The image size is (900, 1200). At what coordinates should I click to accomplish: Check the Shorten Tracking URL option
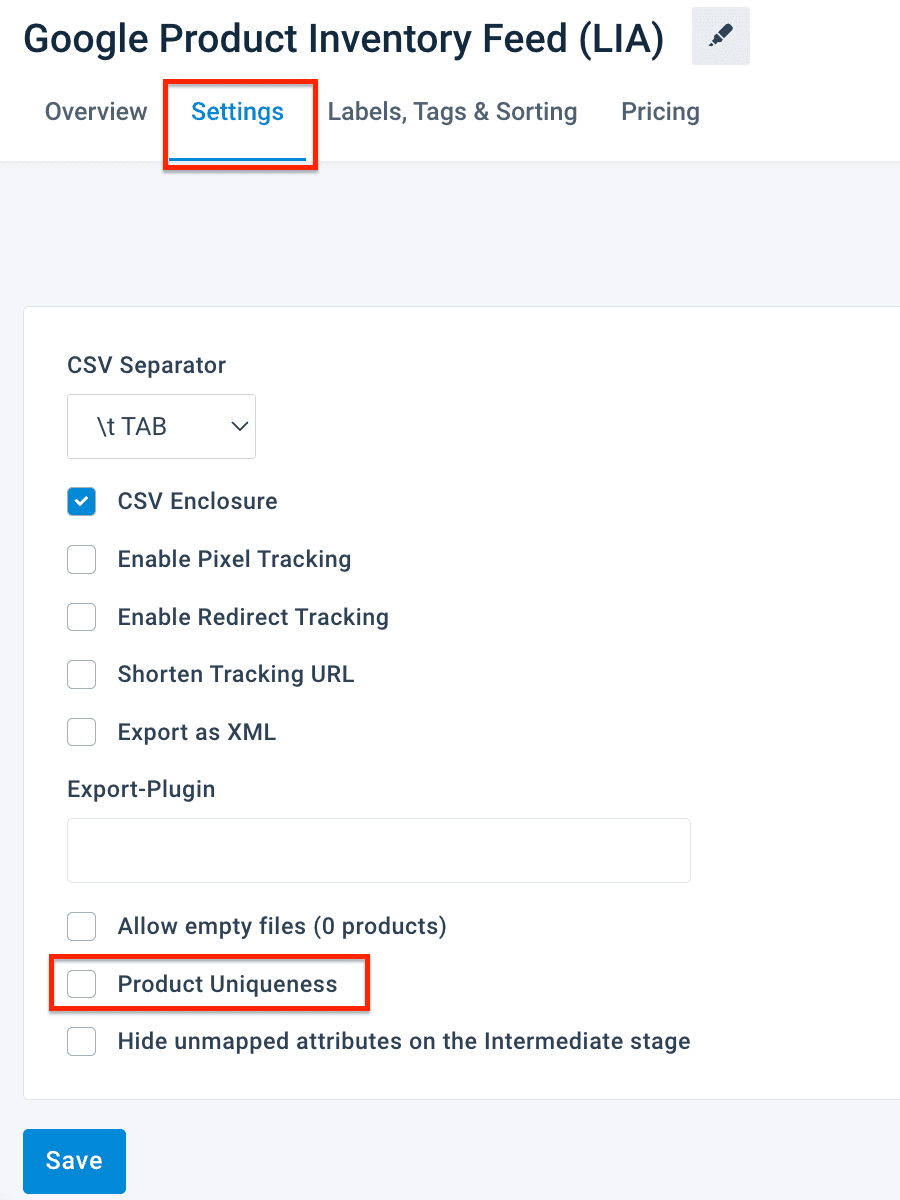pos(82,675)
